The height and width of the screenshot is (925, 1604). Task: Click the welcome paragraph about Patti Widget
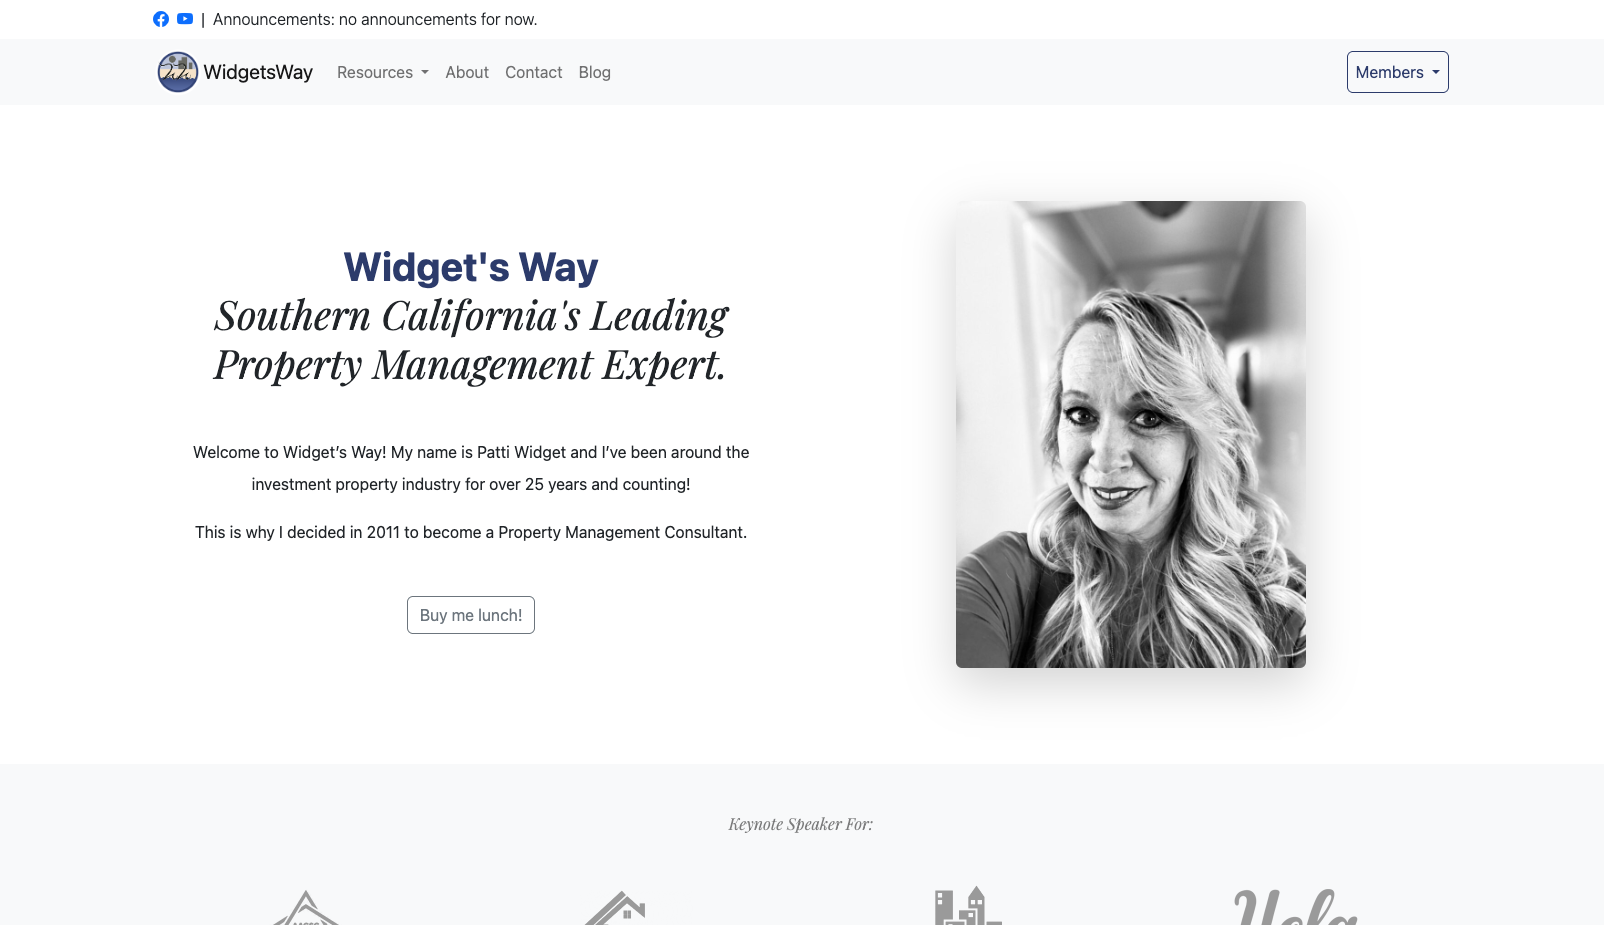(471, 468)
